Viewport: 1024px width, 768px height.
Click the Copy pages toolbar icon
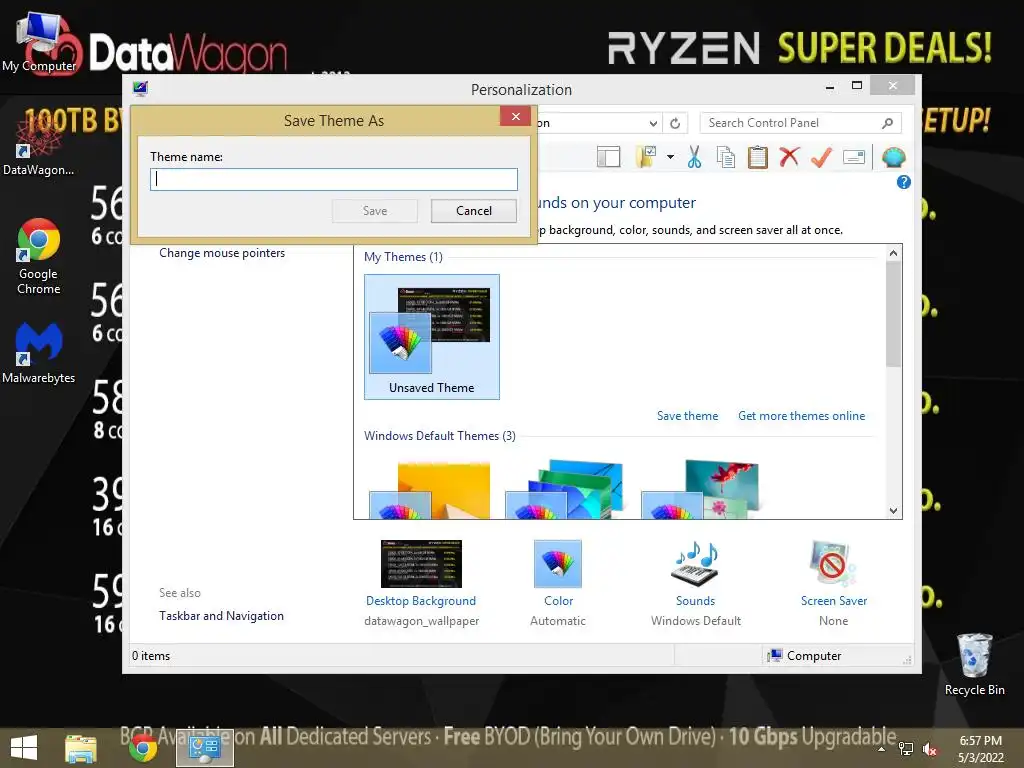pyautogui.click(x=726, y=157)
